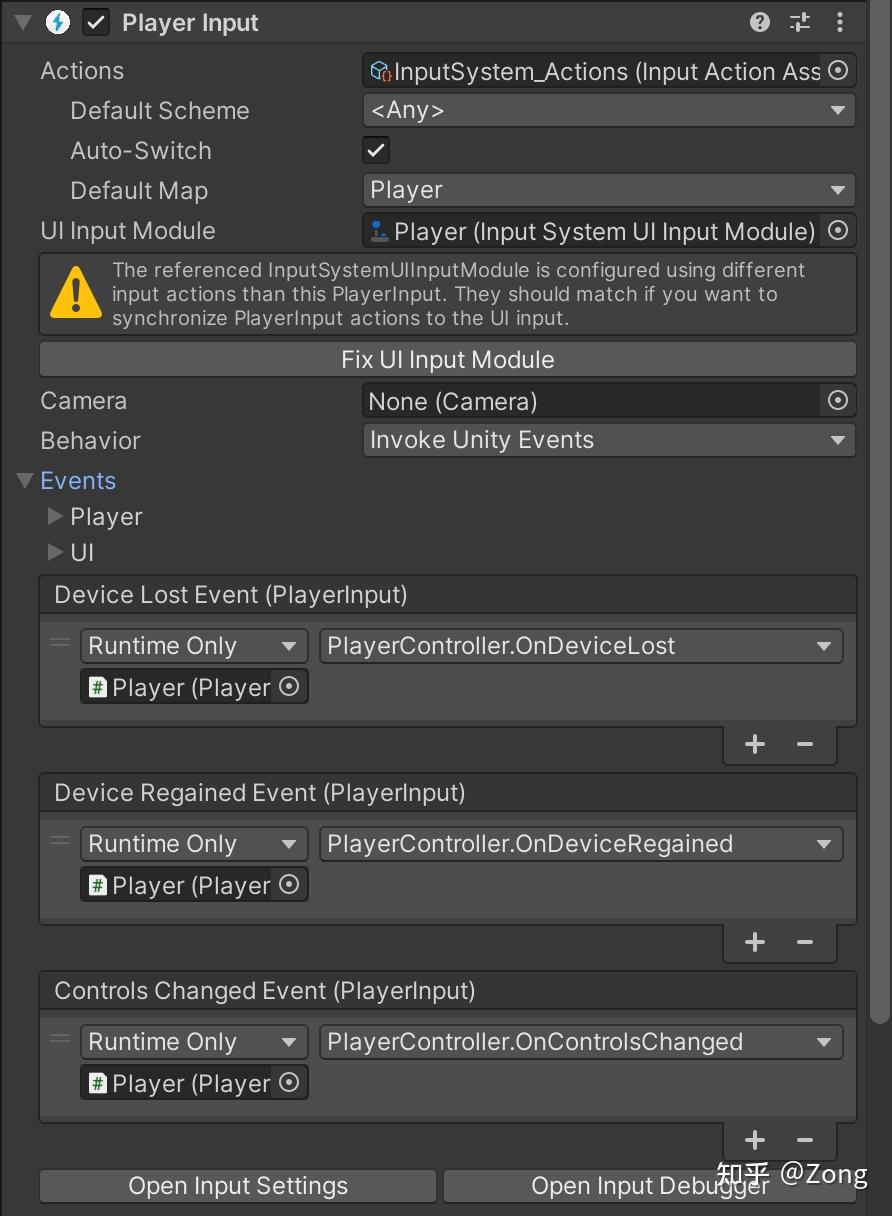Image resolution: width=892 pixels, height=1216 pixels.
Task: Click the Player Input component lightning icon
Action: [x=57, y=22]
